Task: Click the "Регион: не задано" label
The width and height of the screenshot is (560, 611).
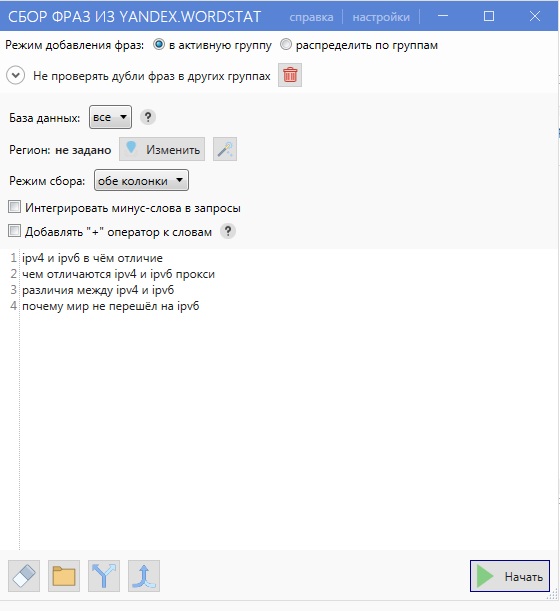Action: [x=60, y=150]
